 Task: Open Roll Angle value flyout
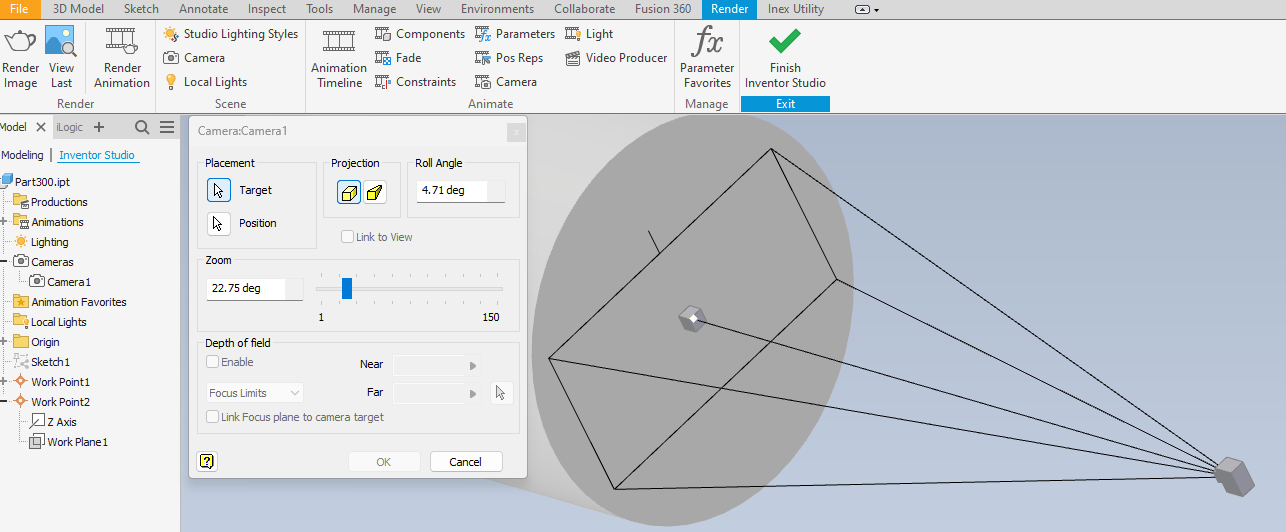click(497, 190)
